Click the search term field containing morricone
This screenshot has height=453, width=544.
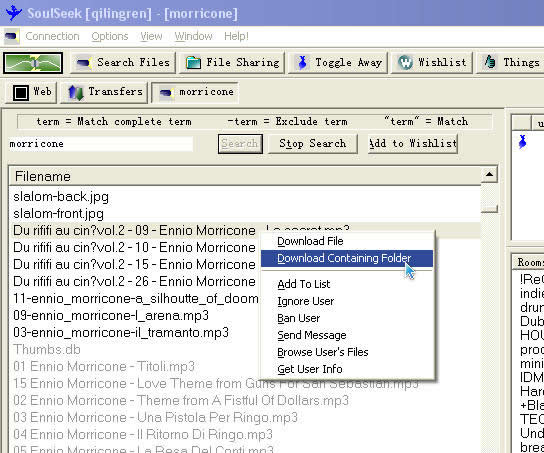coord(101,144)
